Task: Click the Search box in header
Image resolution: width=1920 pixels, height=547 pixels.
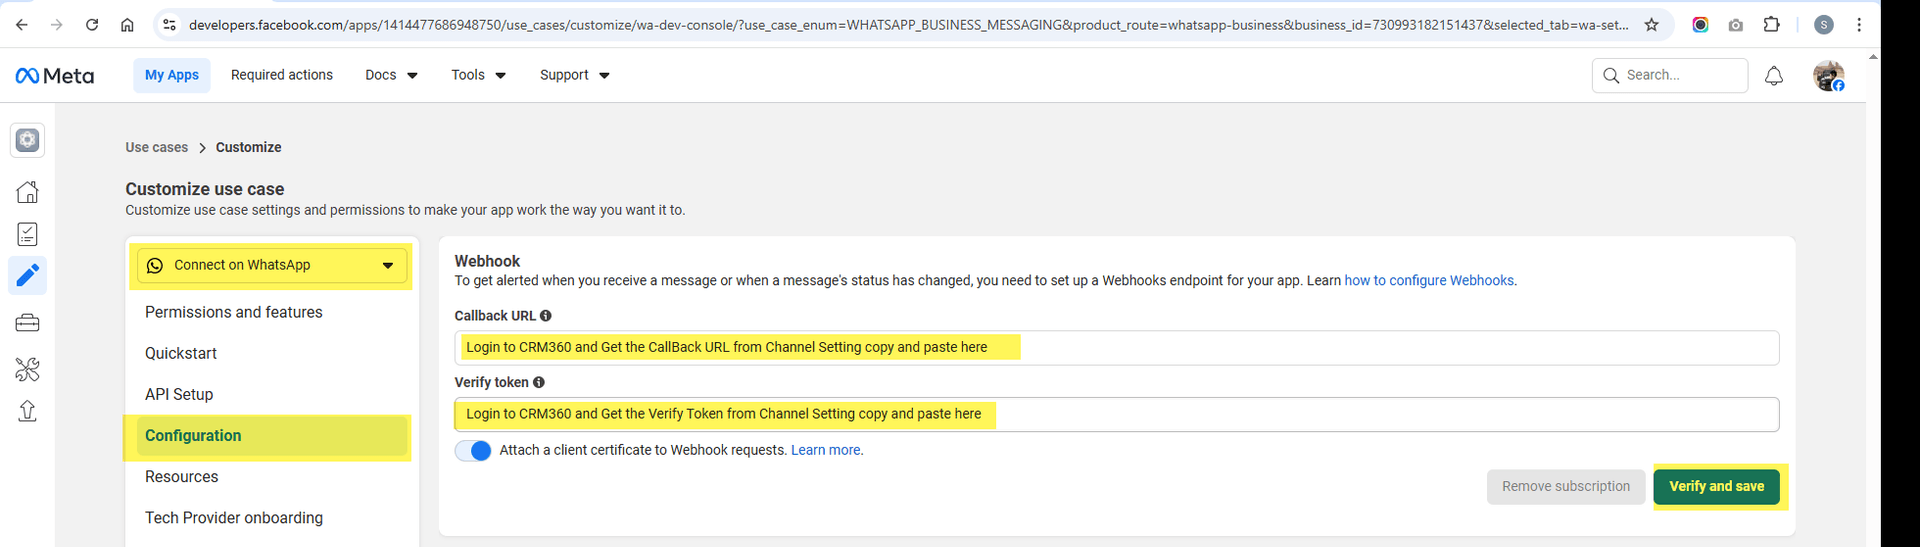Action: (1669, 76)
